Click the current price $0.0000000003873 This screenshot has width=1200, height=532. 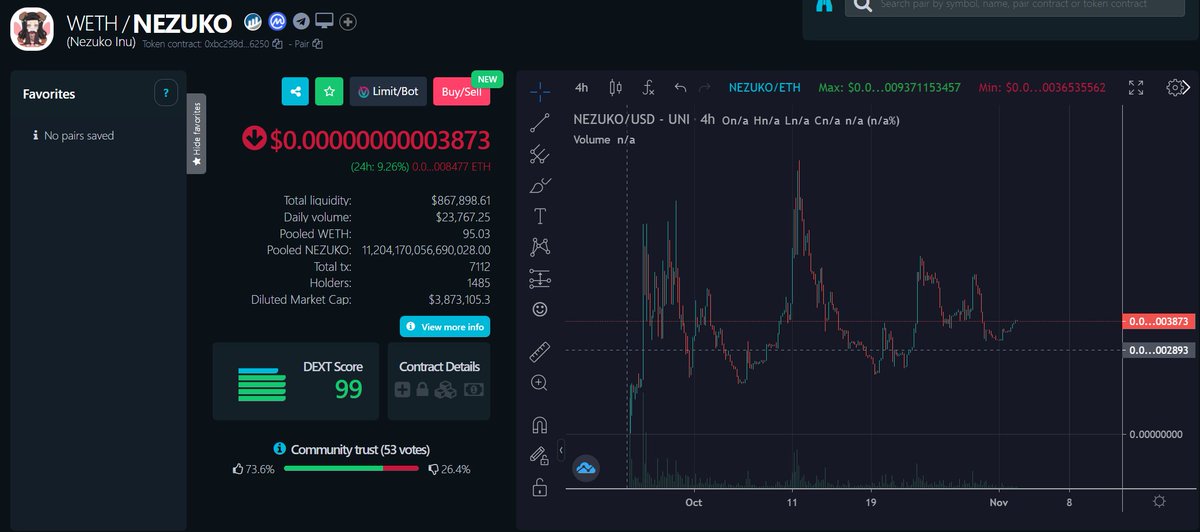[380, 139]
